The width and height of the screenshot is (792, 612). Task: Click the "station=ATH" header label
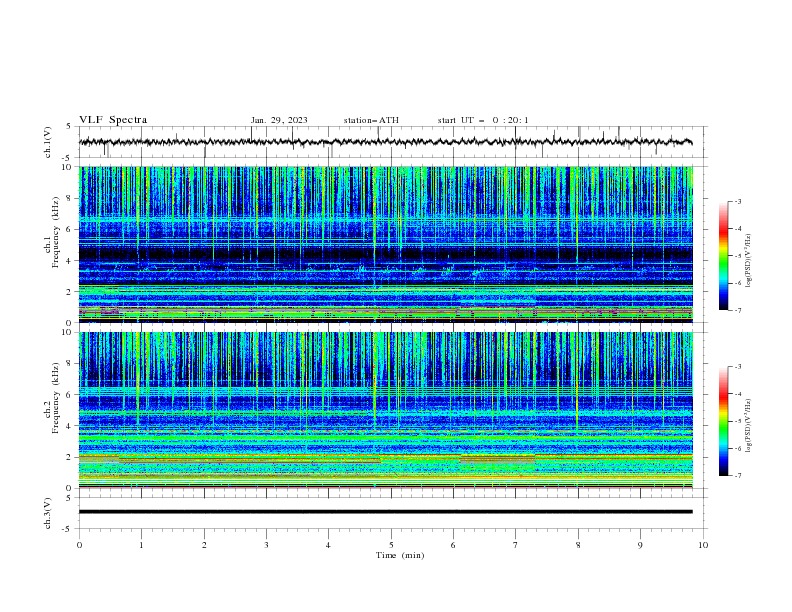(x=371, y=120)
